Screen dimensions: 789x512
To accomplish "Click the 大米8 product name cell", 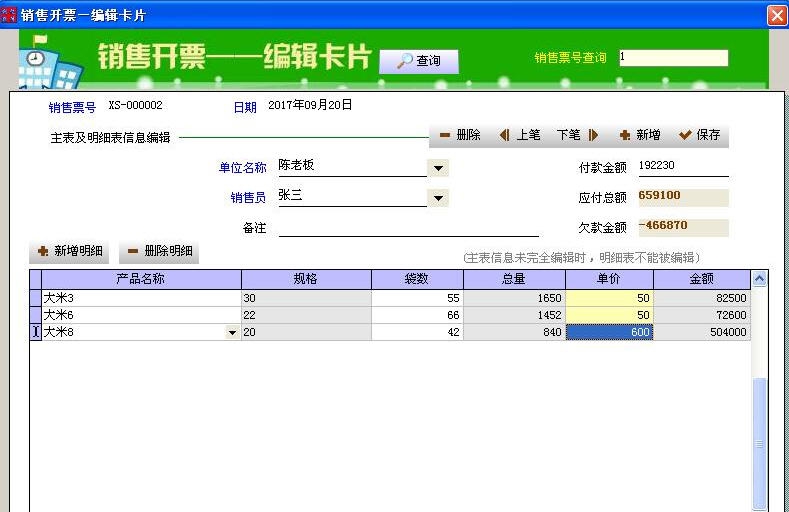I will [x=133, y=332].
